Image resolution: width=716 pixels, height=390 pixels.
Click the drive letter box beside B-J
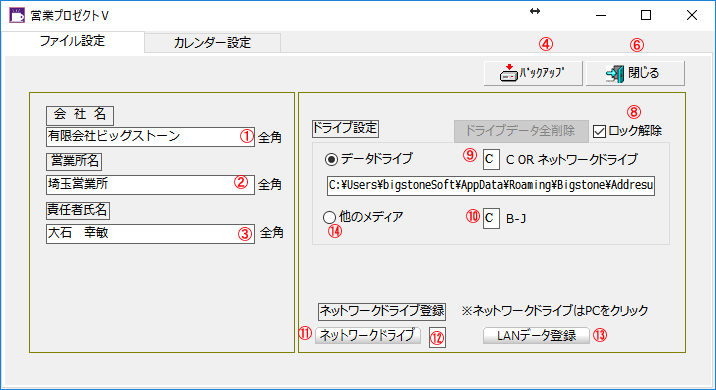[491, 218]
